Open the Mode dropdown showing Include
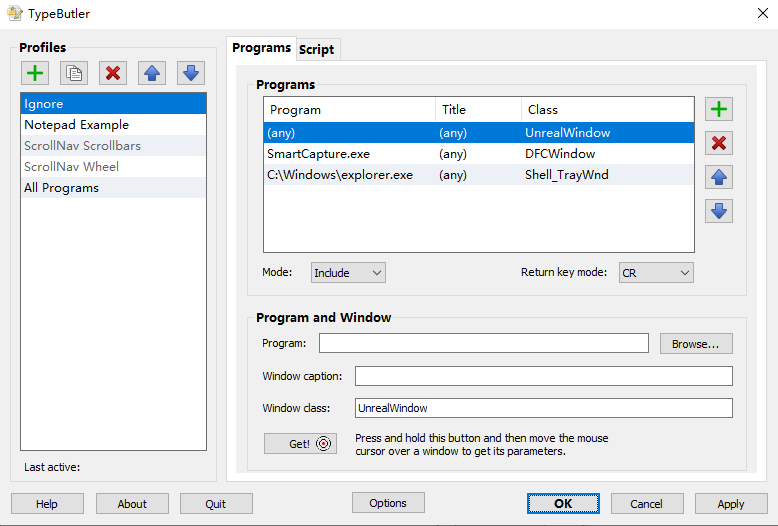This screenshot has height=526, width=778. coord(348,272)
